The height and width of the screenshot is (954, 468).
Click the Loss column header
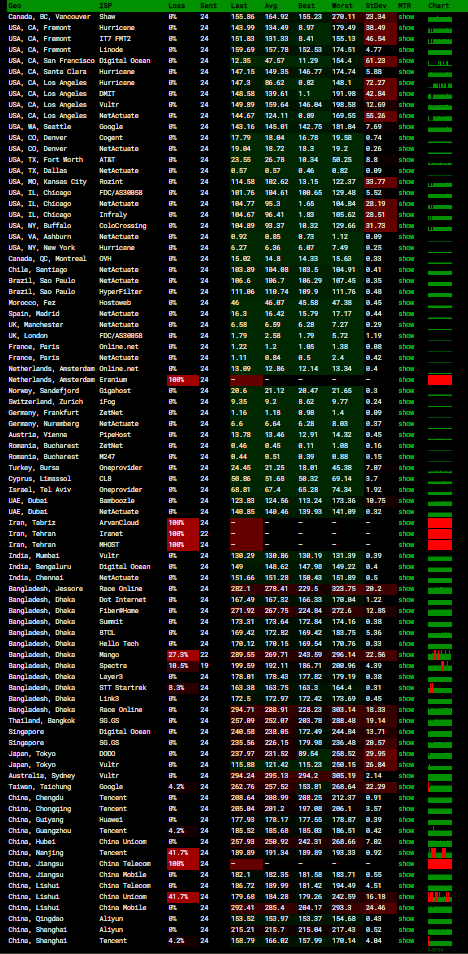(174, 5)
